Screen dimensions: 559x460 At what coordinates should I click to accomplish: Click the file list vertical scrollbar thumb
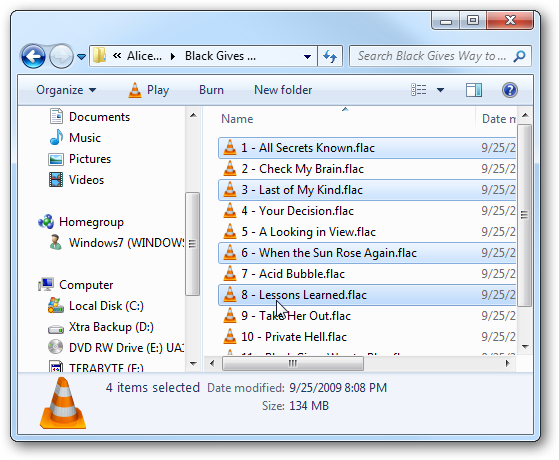(524, 215)
